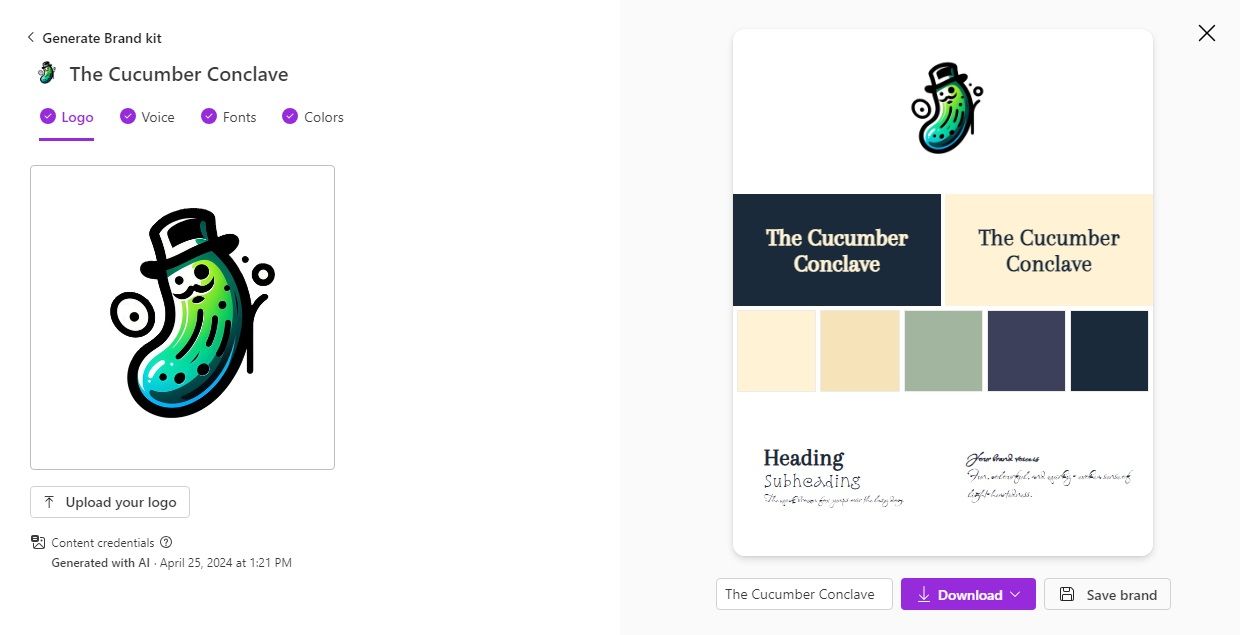
Task: Open the Colors tab
Action: [323, 117]
